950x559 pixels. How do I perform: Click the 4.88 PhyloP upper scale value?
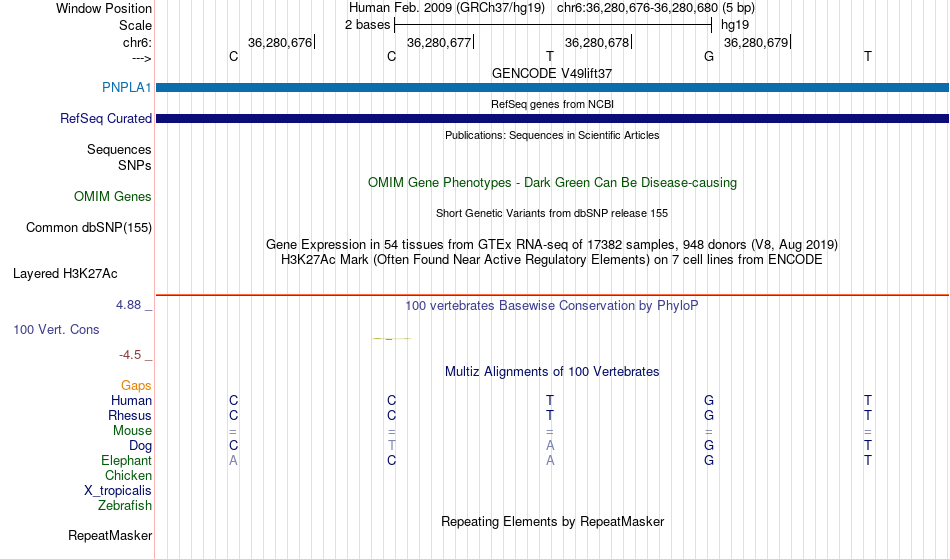point(128,305)
